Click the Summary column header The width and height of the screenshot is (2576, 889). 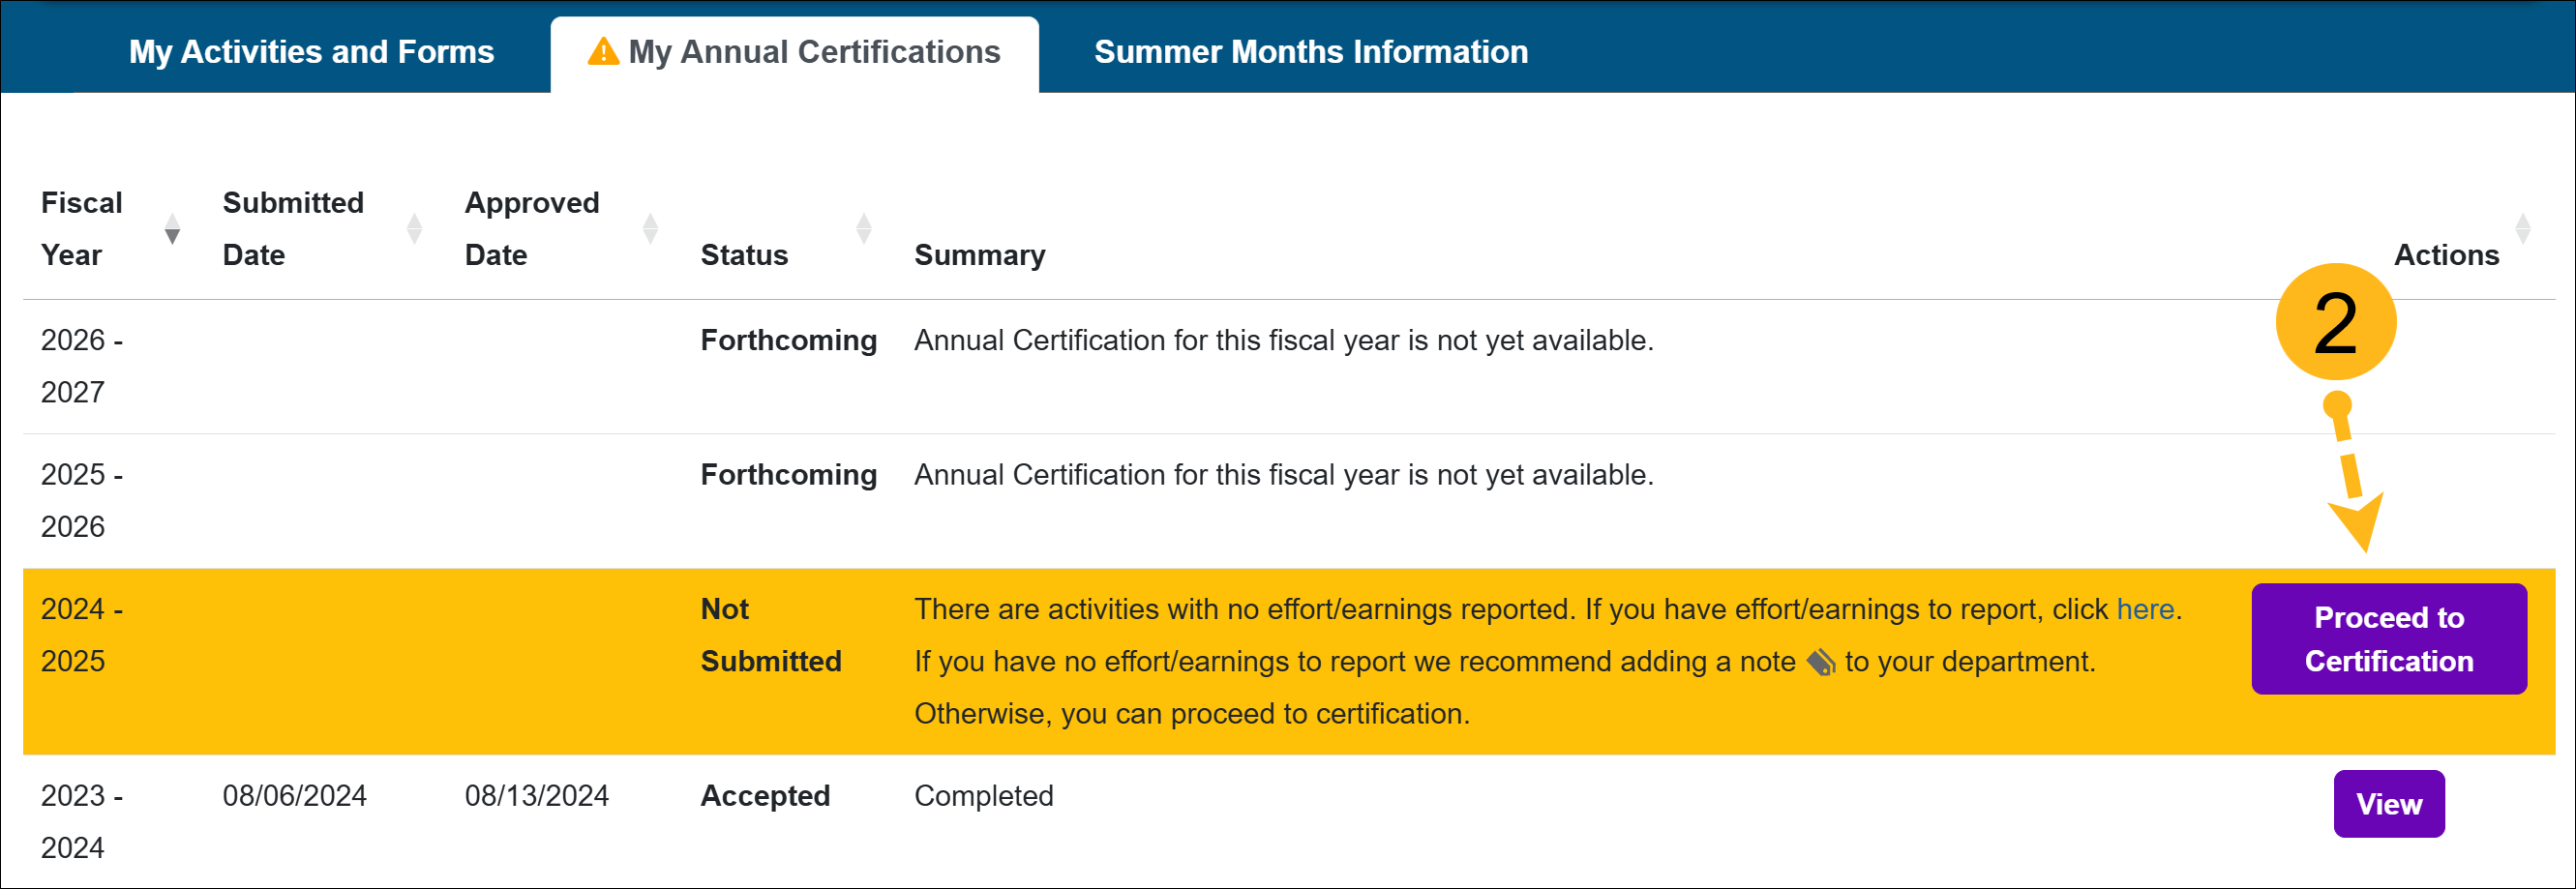pos(979,255)
